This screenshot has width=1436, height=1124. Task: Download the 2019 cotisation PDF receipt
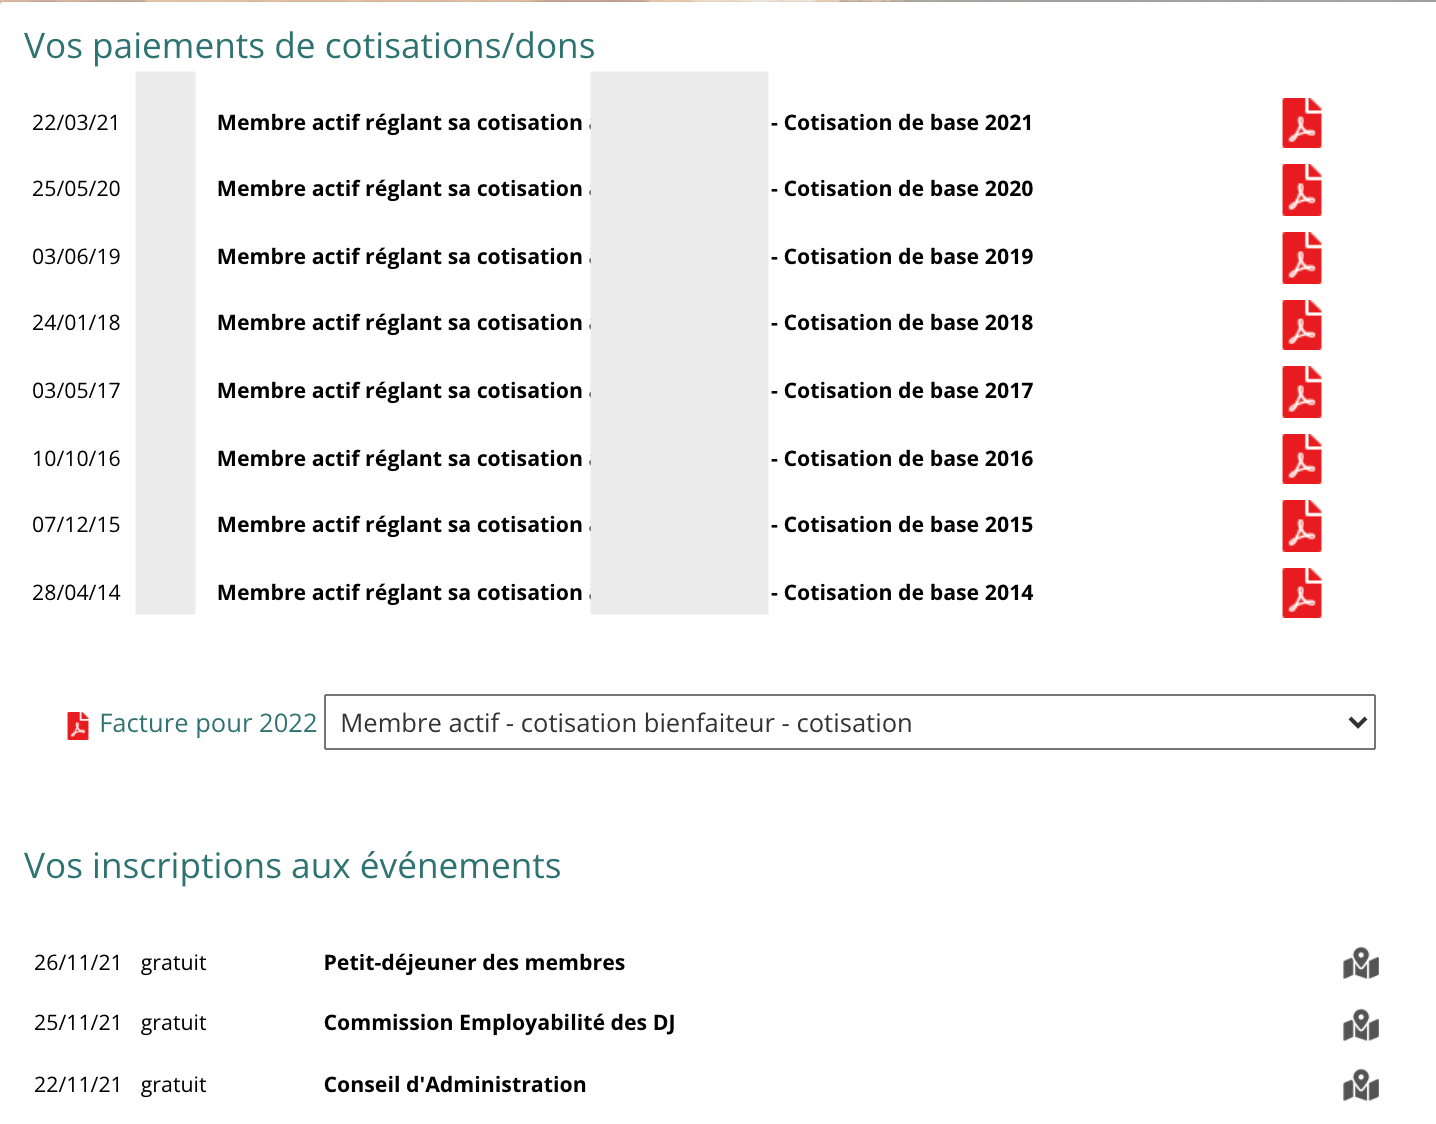tap(1301, 258)
